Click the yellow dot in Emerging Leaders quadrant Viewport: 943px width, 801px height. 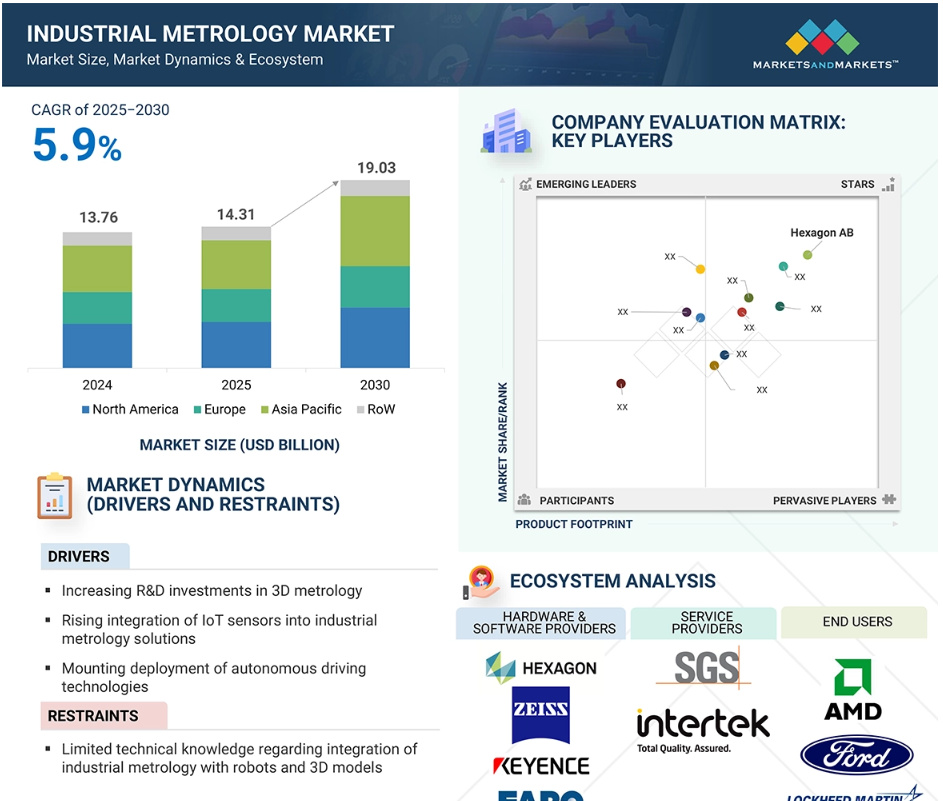[700, 269]
